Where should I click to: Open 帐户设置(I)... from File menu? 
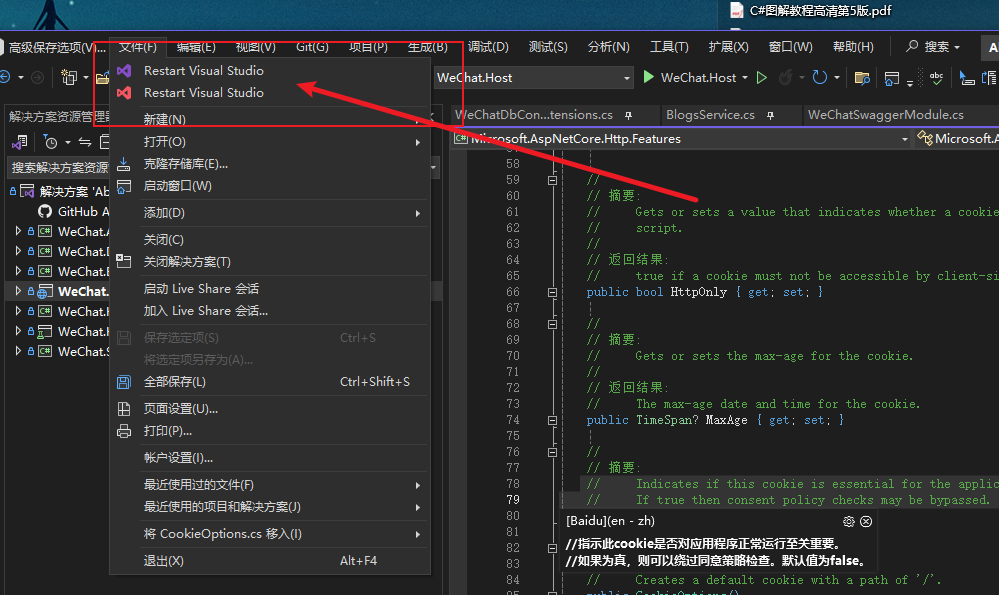(270, 458)
